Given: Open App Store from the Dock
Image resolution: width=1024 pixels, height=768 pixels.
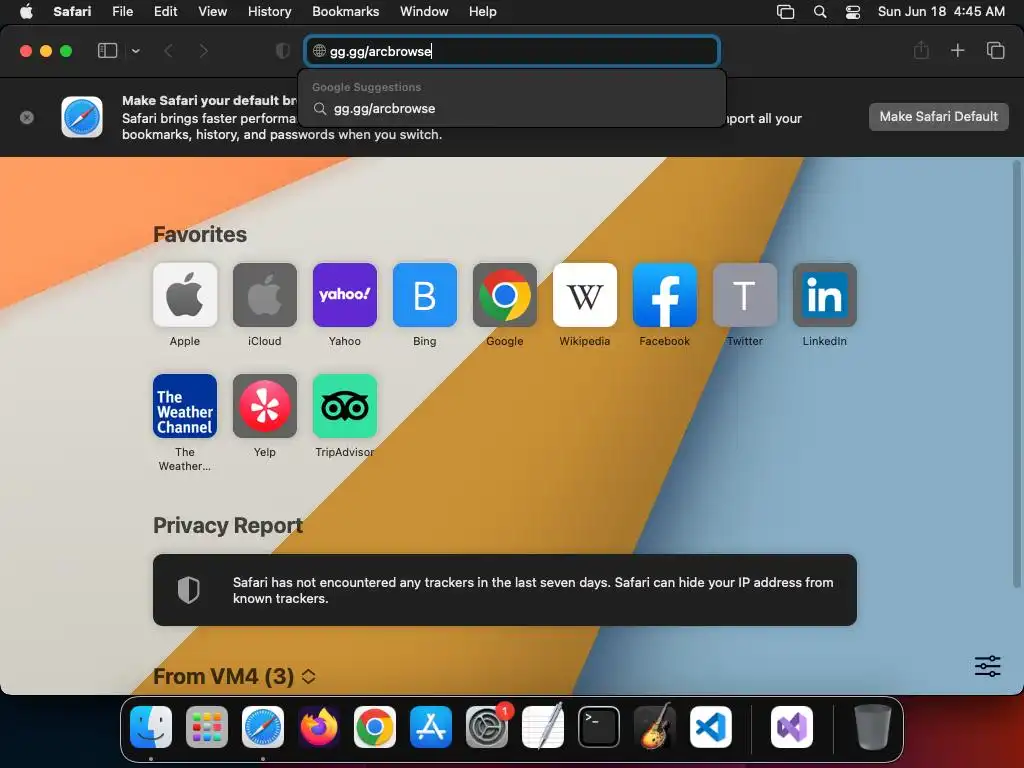Looking at the screenshot, I should (431, 727).
